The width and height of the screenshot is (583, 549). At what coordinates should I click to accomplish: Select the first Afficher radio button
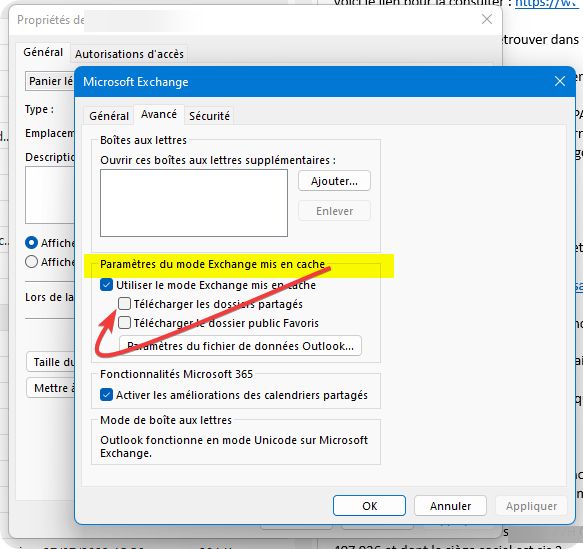[x=32, y=243]
